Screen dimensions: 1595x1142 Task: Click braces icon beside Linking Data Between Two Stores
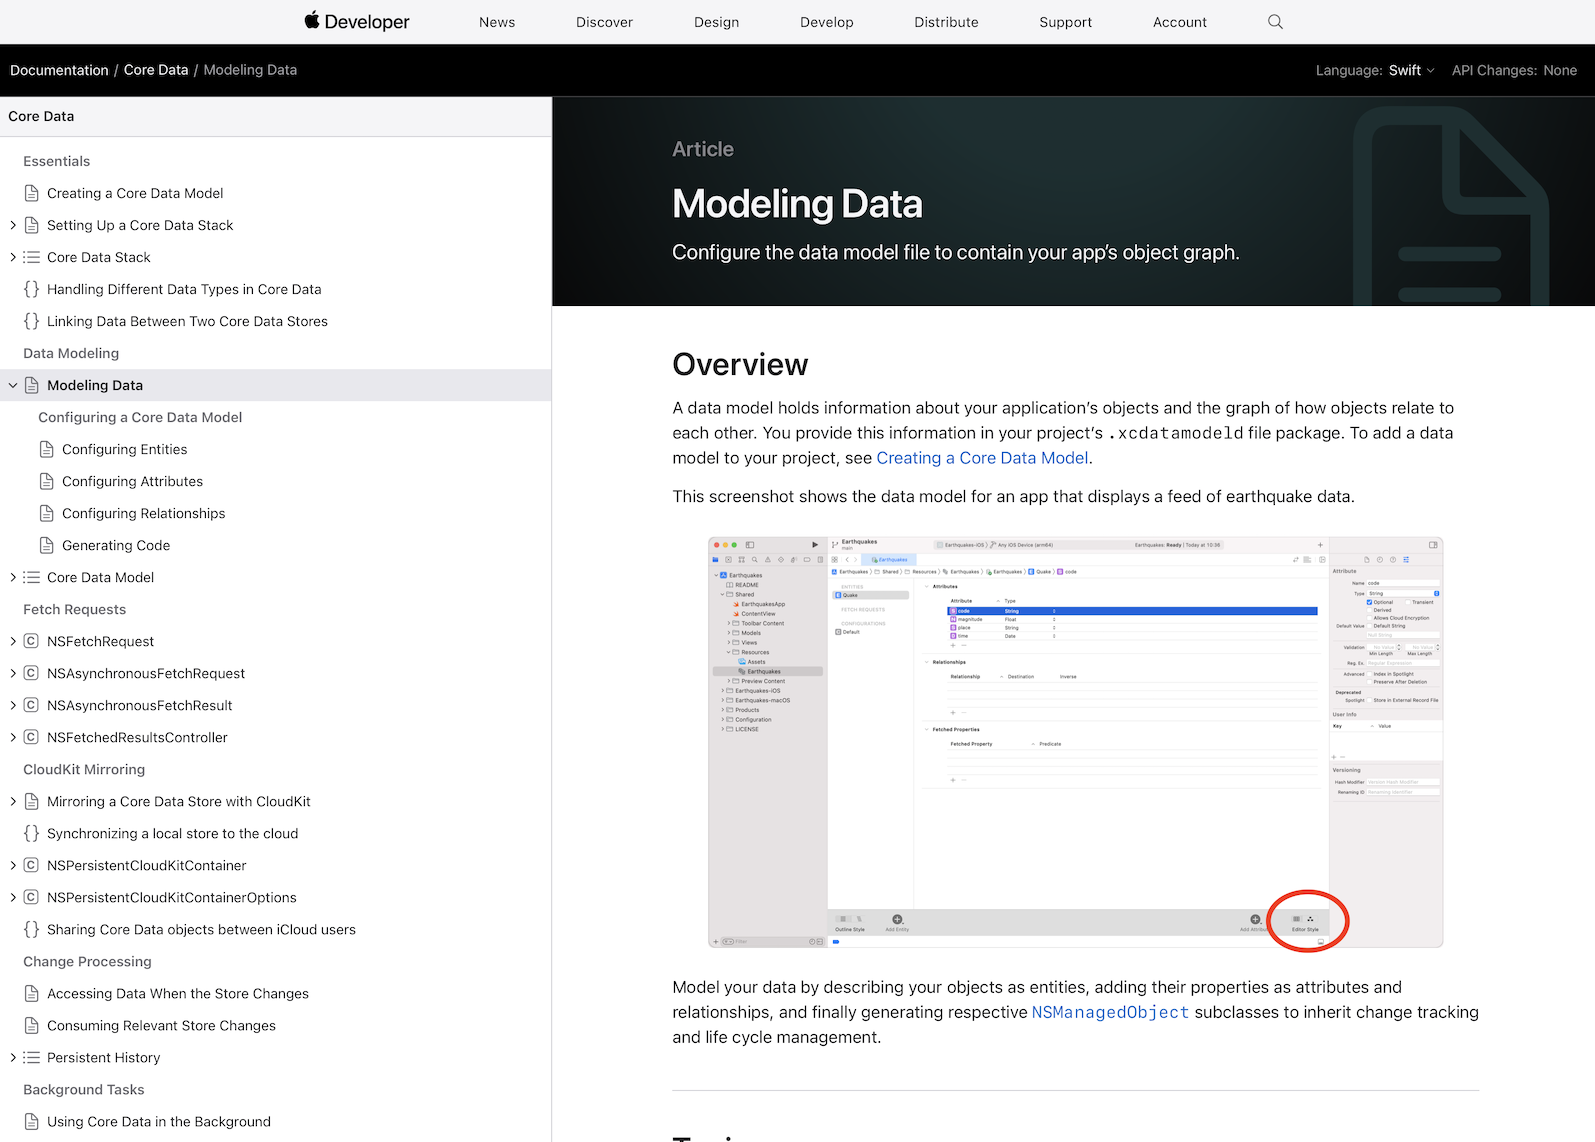click(x=32, y=321)
